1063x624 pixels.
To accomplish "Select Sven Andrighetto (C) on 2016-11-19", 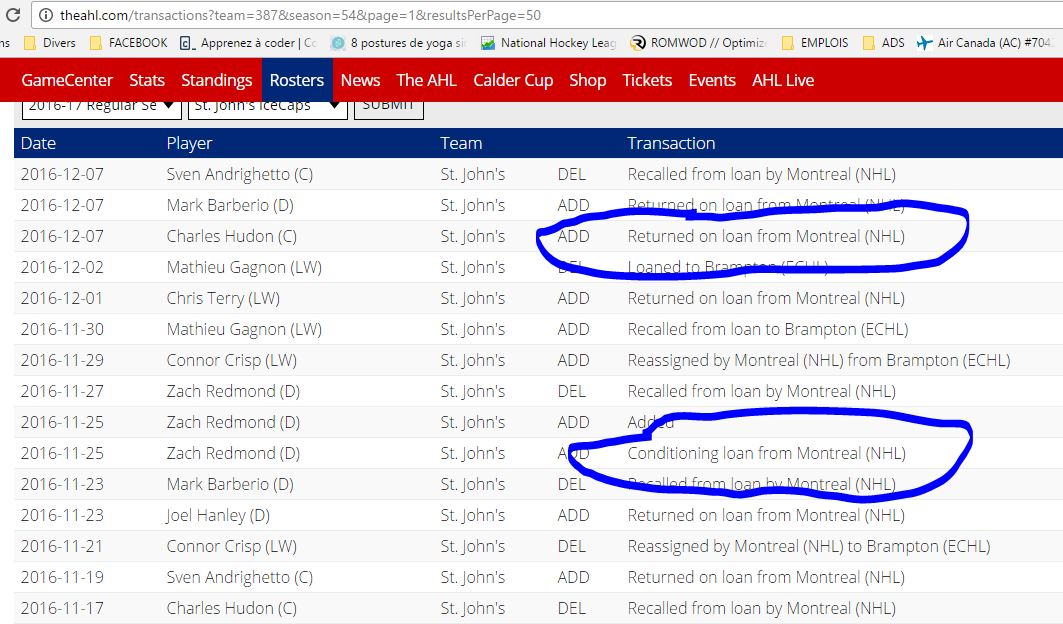I will click(240, 577).
